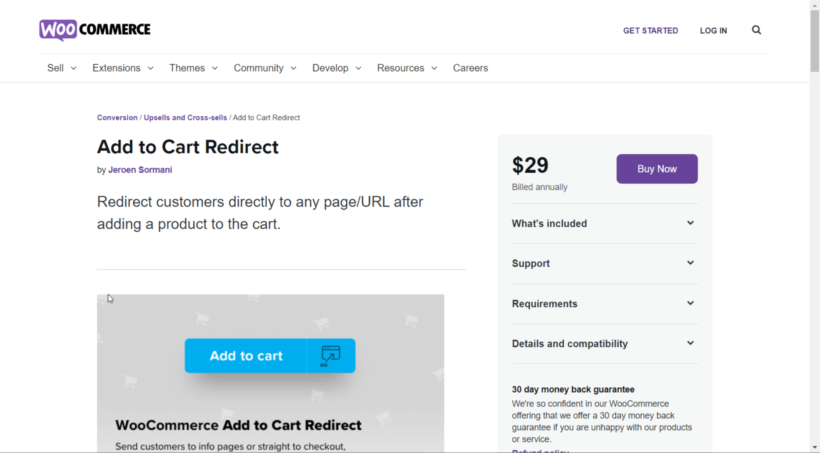The width and height of the screenshot is (820, 453).
Task: Click the Add to cart banner button
Action: point(270,356)
